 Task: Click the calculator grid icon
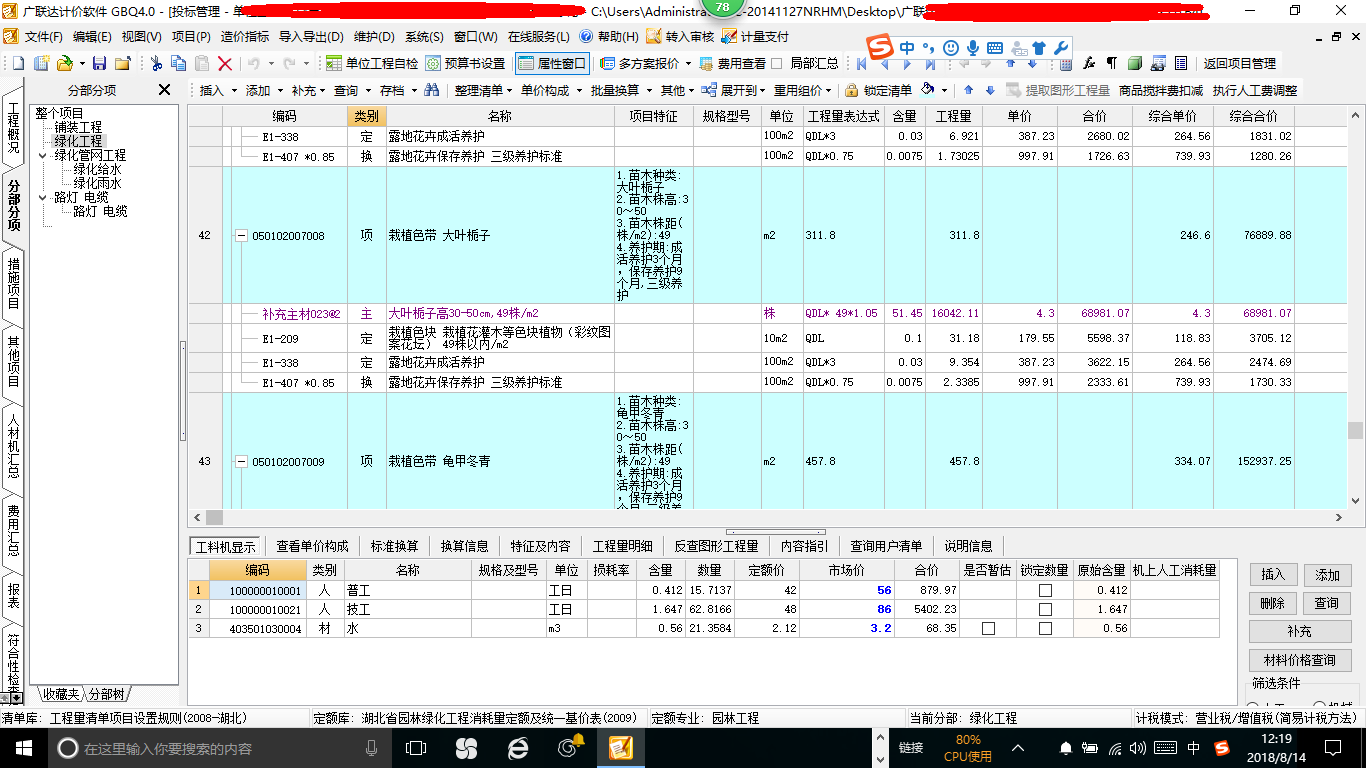pyautogui.click(x=1065, y=63)
